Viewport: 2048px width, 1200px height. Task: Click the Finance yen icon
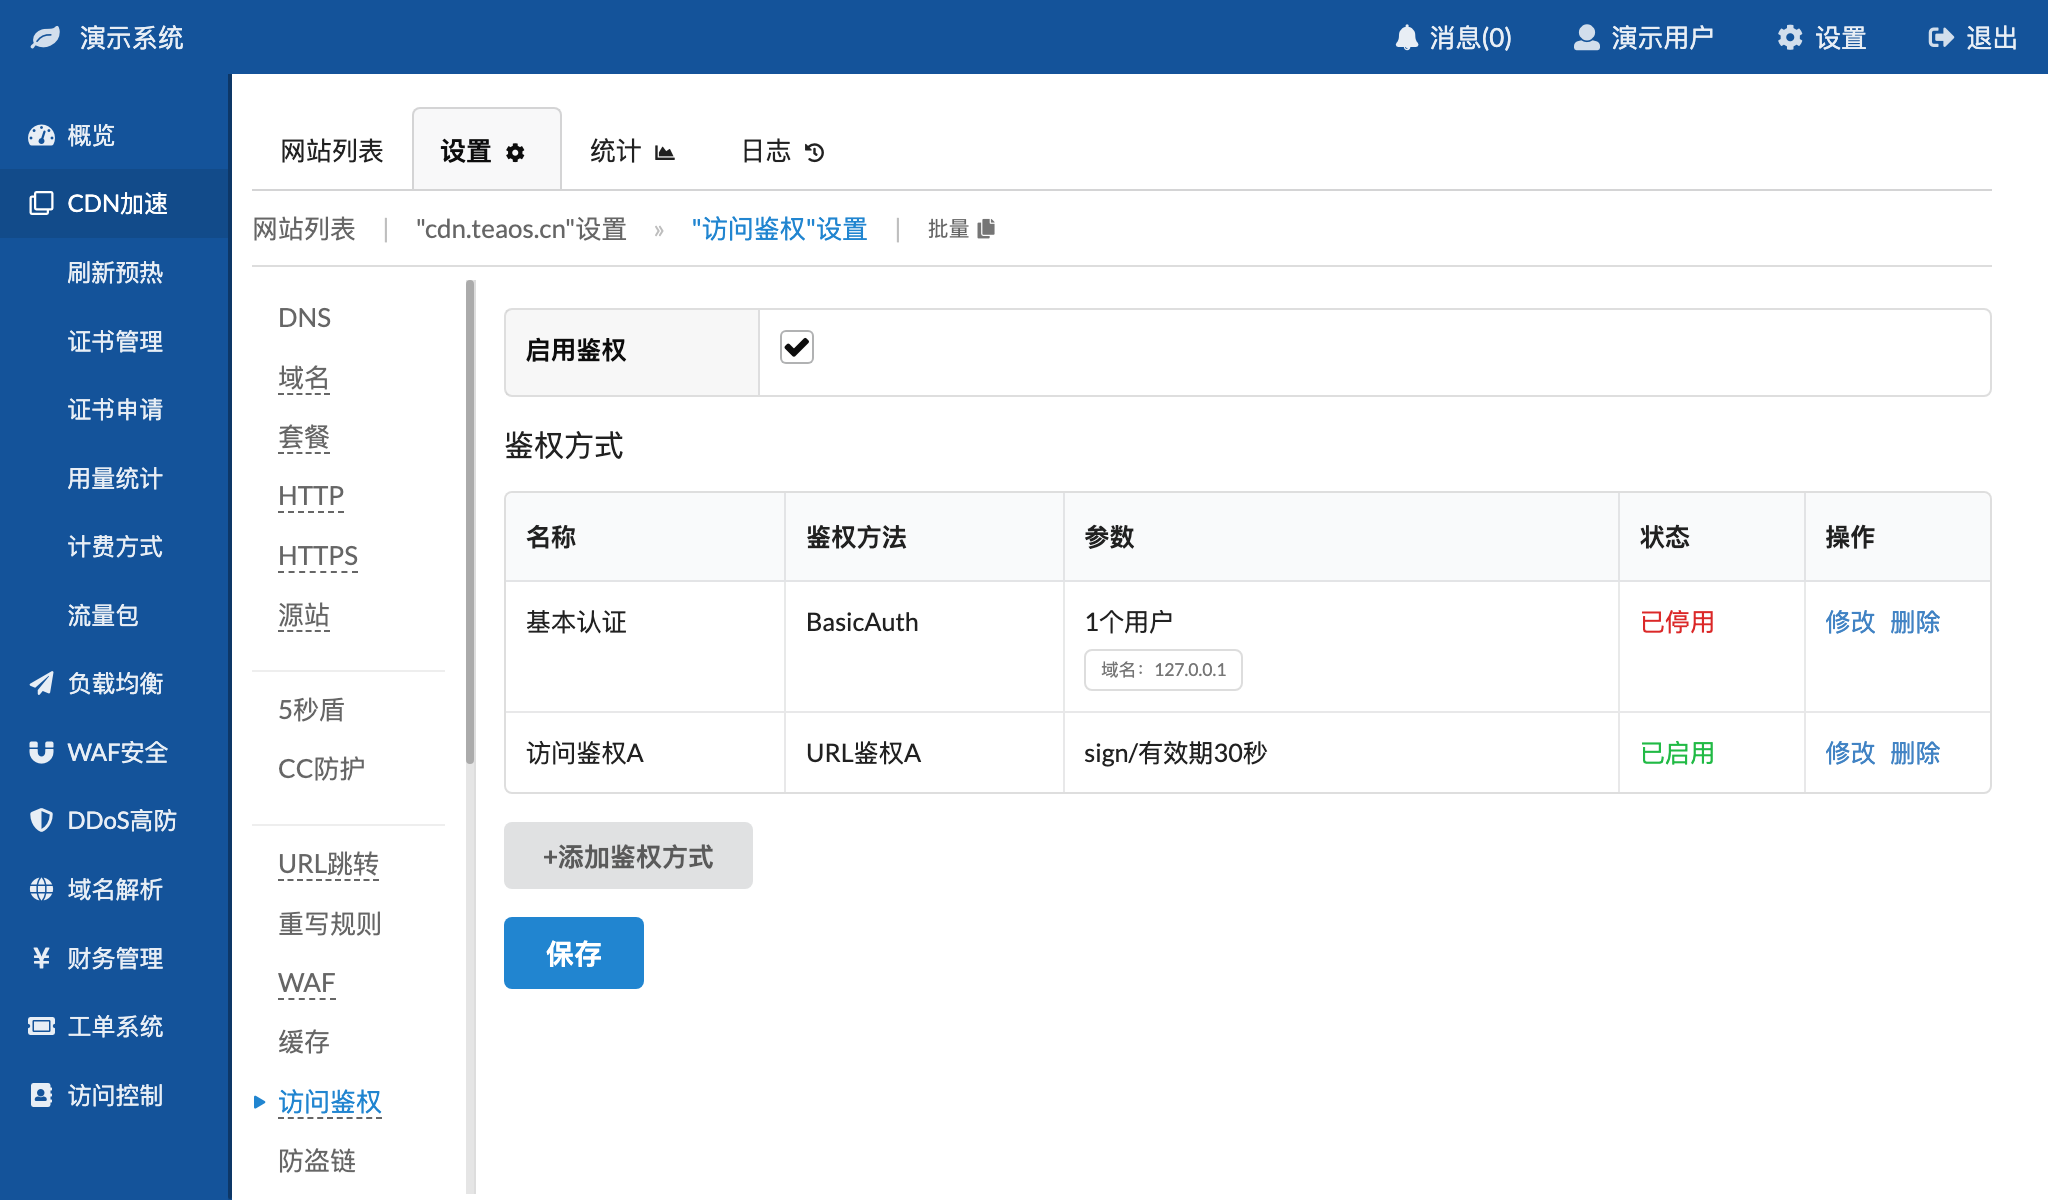[41, 958]
